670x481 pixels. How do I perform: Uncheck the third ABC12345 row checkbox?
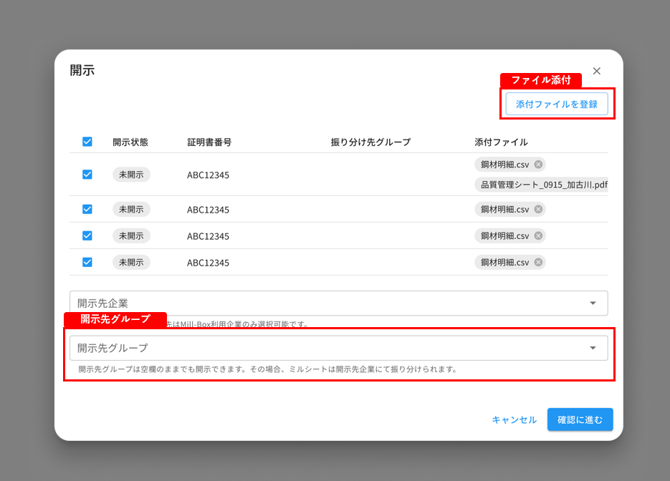coord(87,235)
